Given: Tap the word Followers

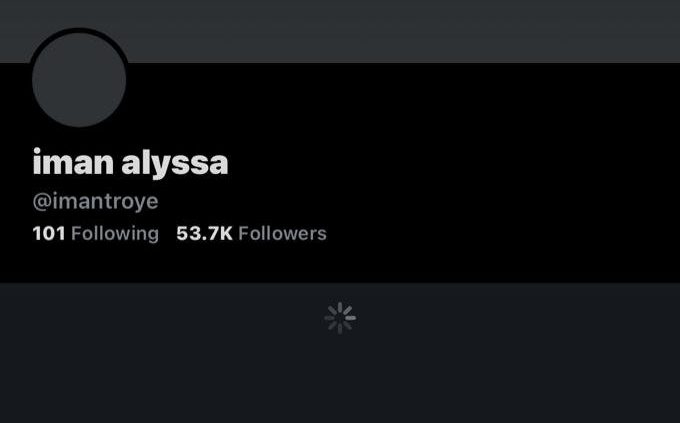Looking at the screenshot, I should point(282,233).
